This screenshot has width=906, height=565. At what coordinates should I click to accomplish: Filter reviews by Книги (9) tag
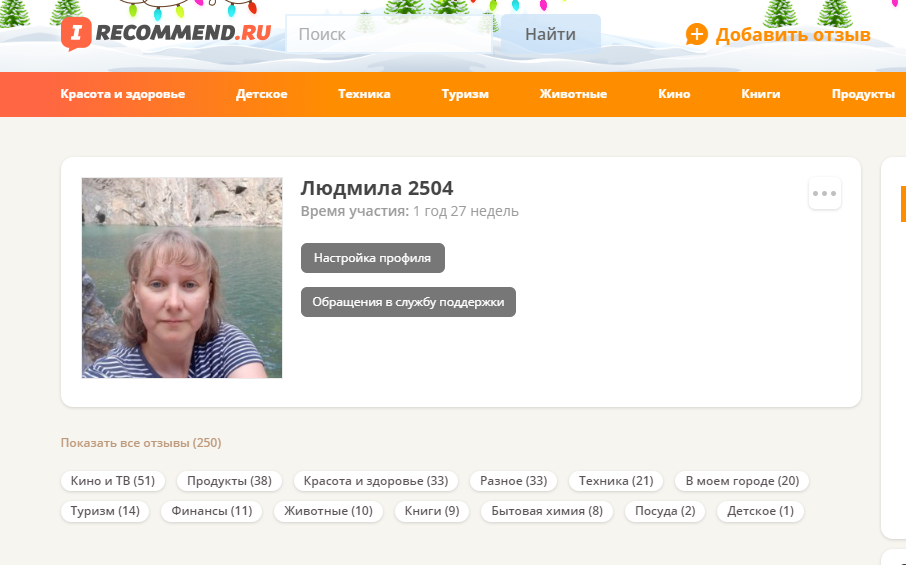[432, 511]
